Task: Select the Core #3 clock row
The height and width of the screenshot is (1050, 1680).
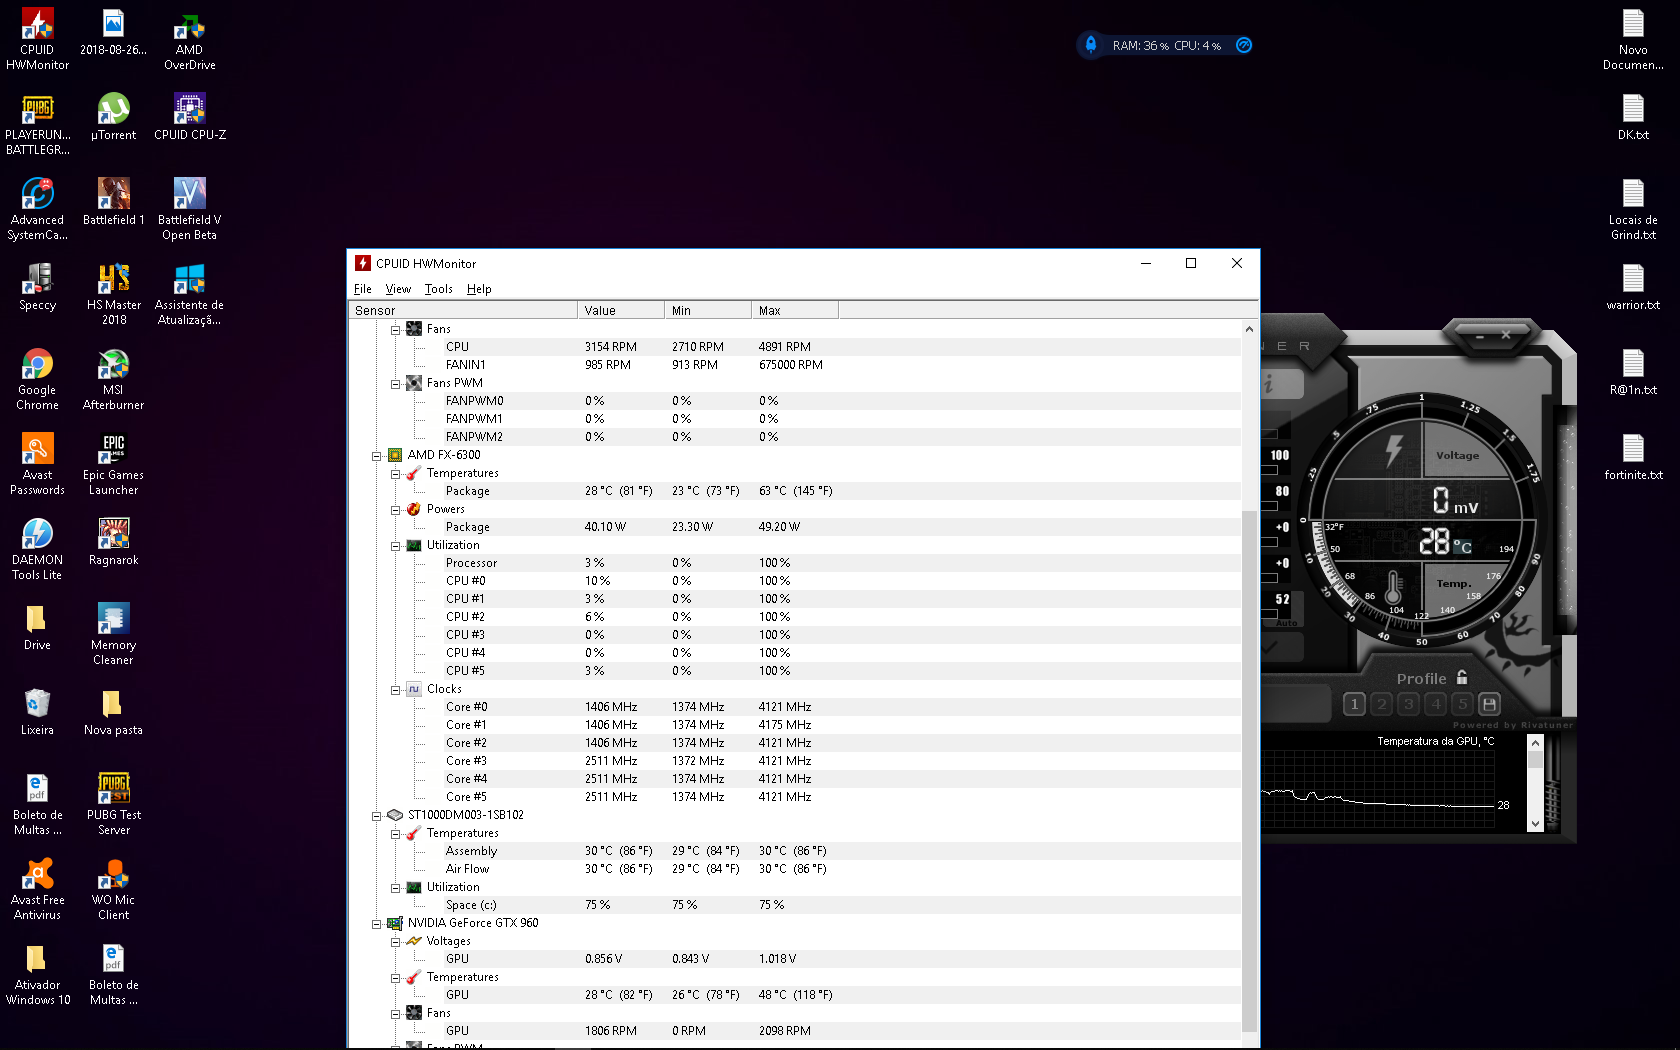Action: click(795, 761)
